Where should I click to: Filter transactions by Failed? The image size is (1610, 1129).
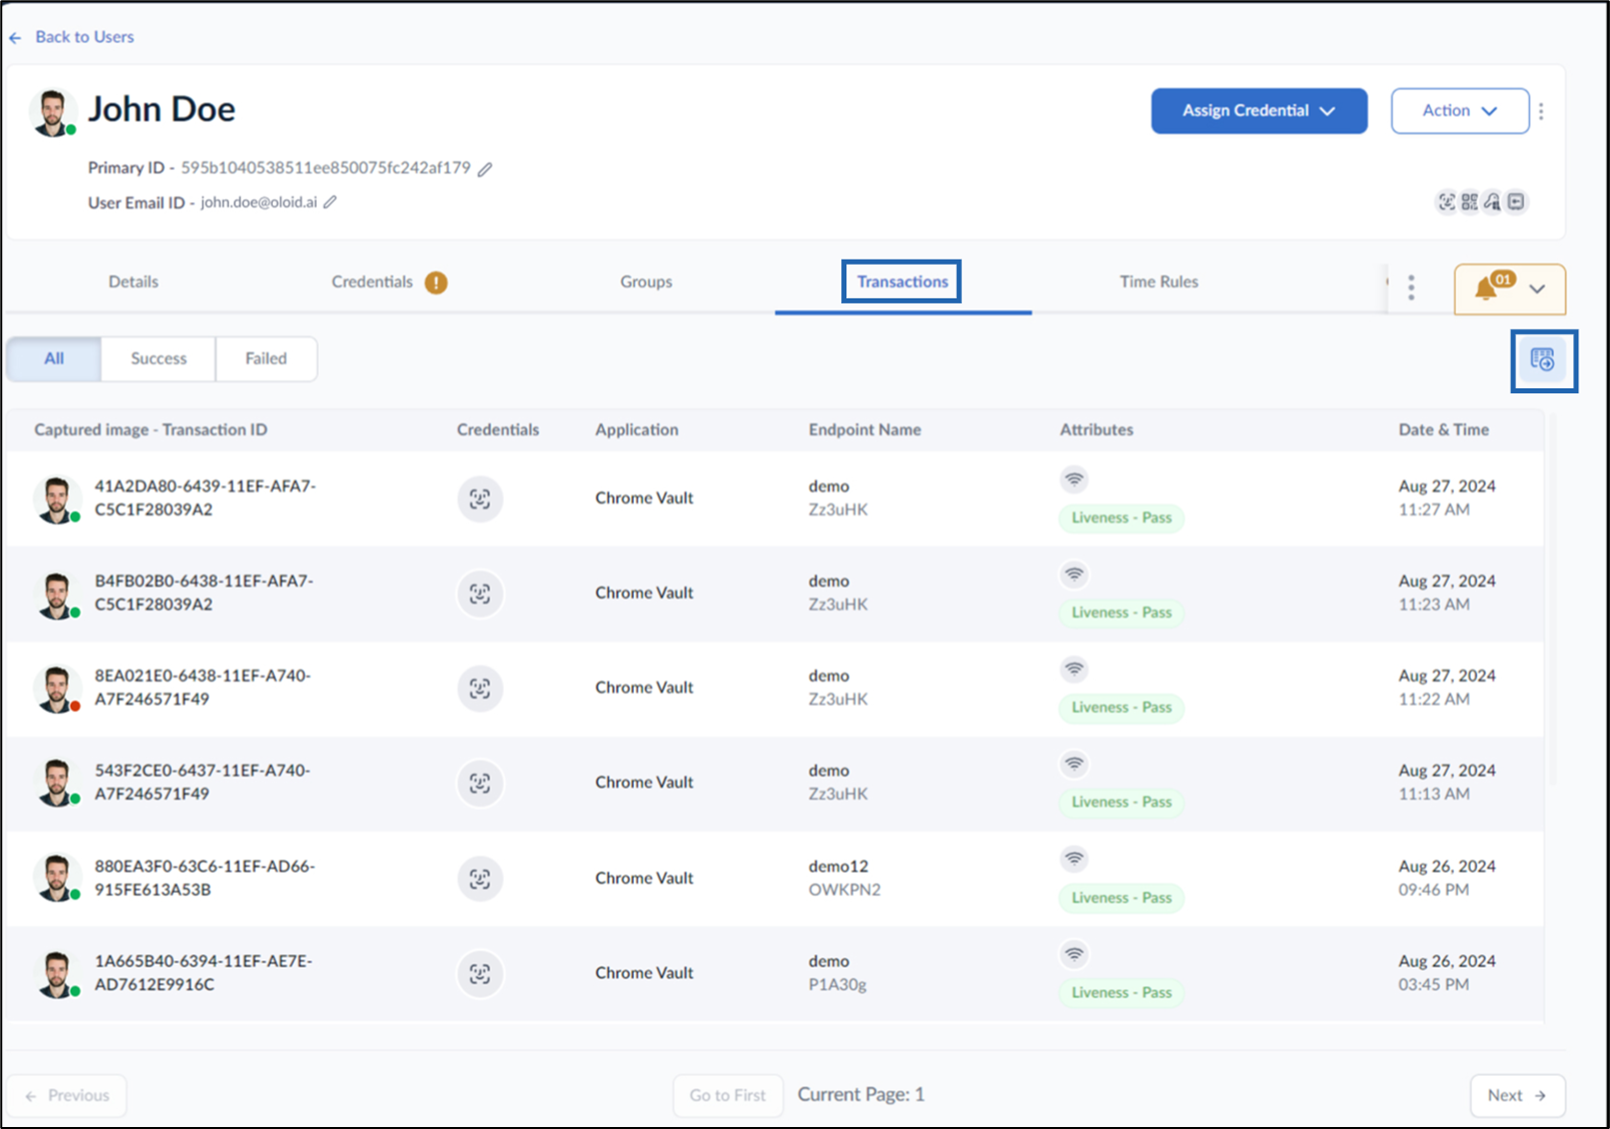tap(266, 359)
